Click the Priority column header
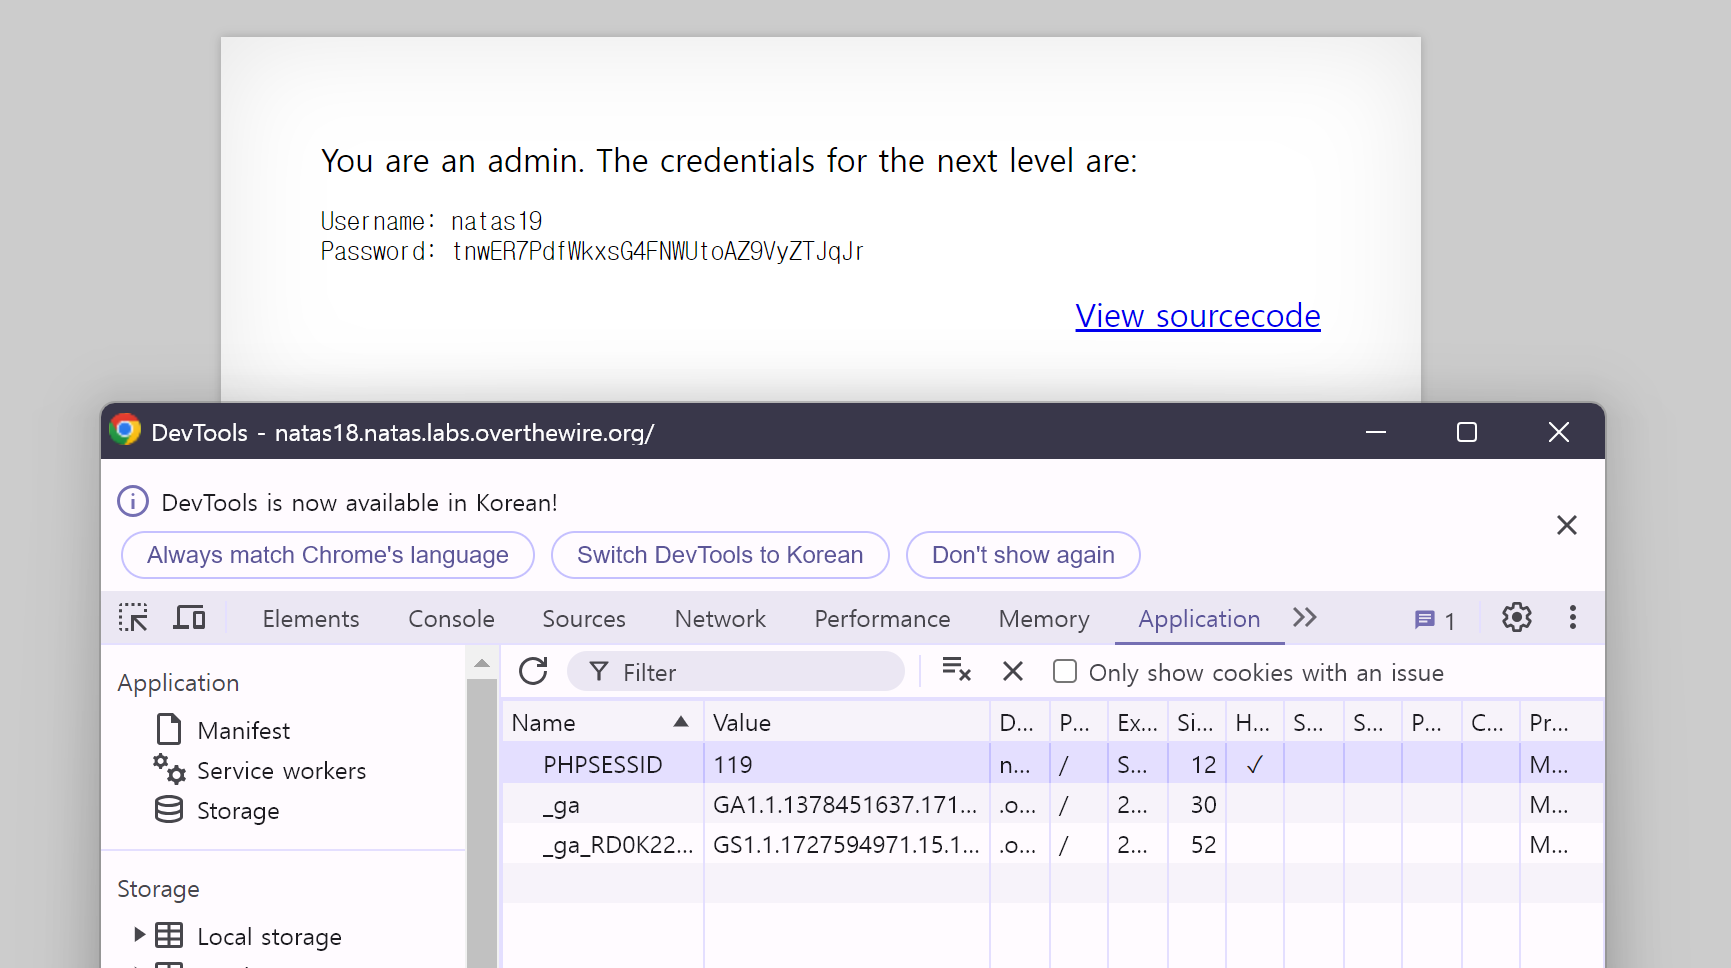 click(x=1561, y=722)
